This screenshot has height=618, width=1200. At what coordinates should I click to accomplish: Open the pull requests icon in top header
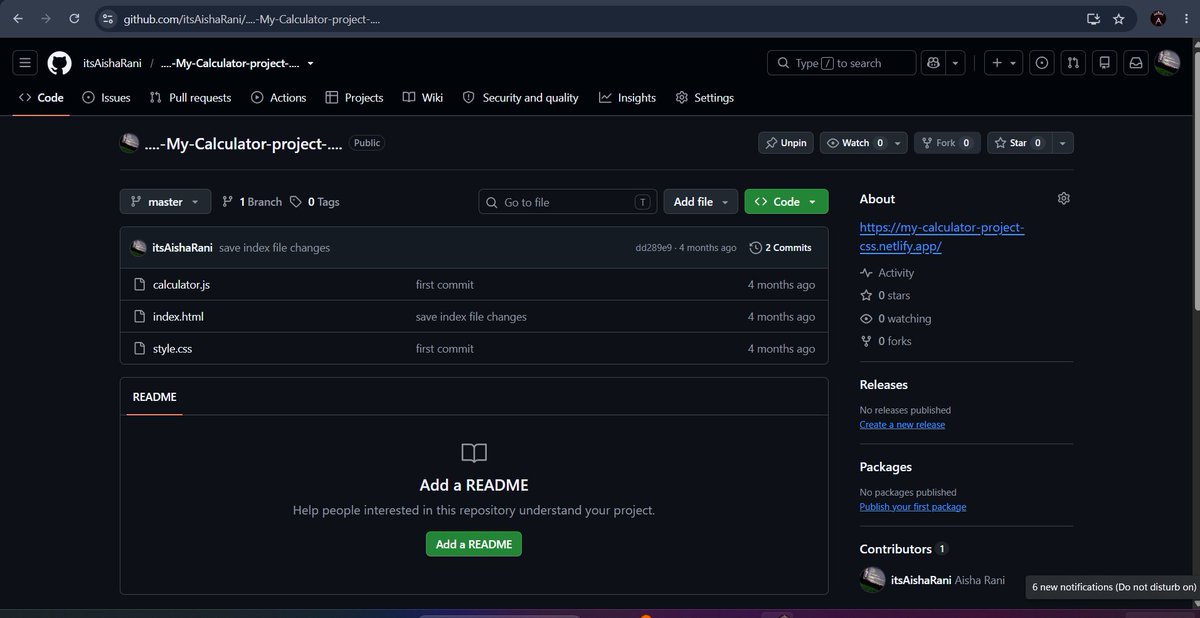point(1073,63)
